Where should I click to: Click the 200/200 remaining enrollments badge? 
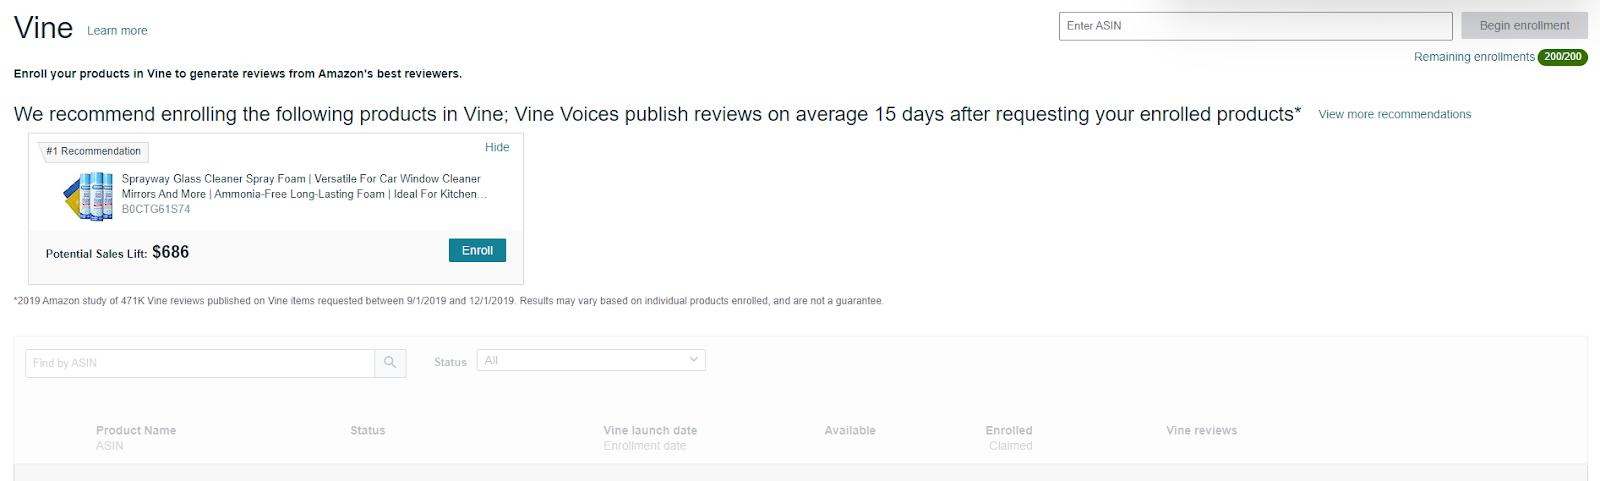[1562, 57]
